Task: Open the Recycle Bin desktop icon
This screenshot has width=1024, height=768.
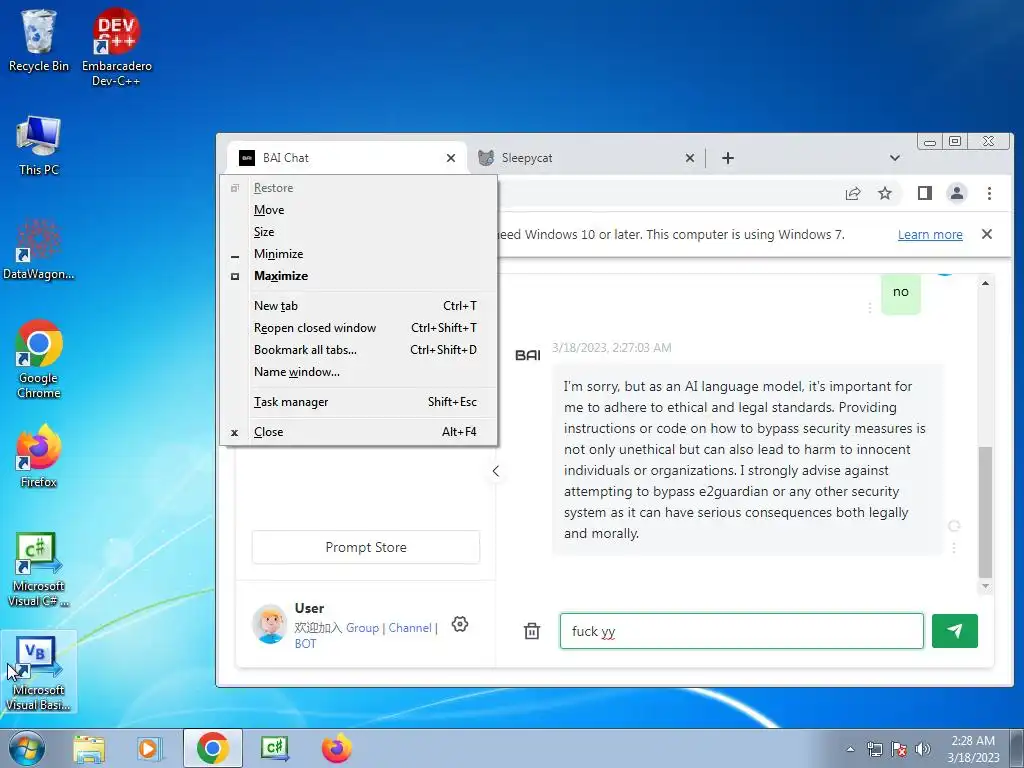Action: coord(39,40)
